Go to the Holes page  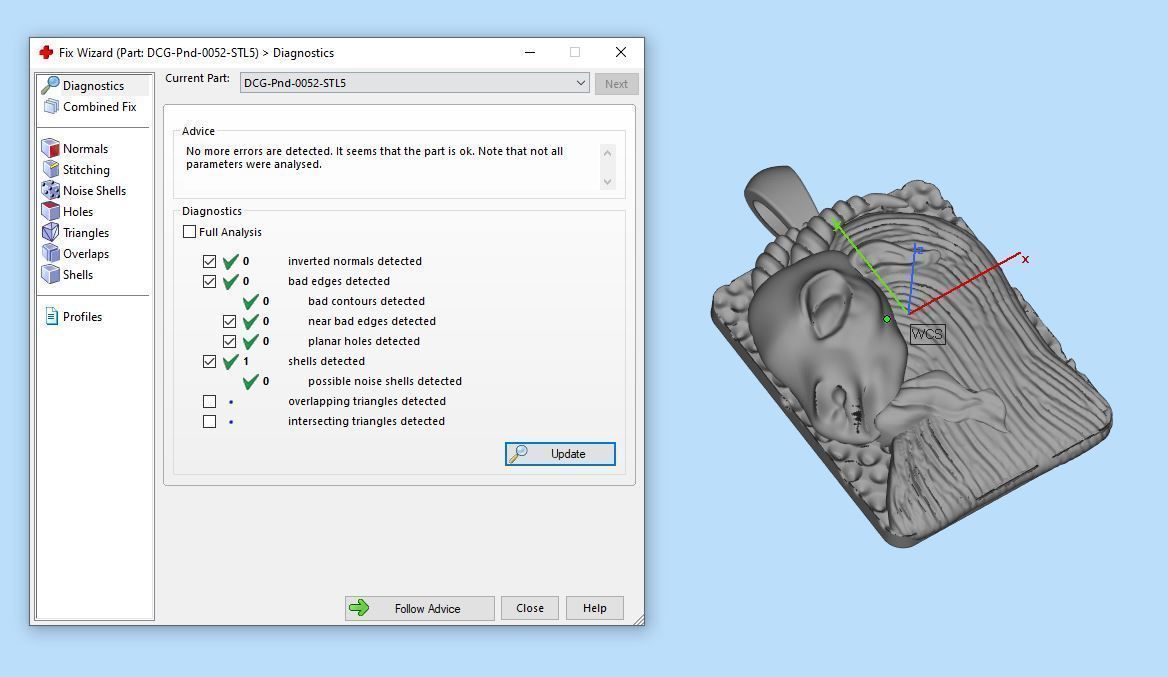pyautogui.click(x=77, y=212)
